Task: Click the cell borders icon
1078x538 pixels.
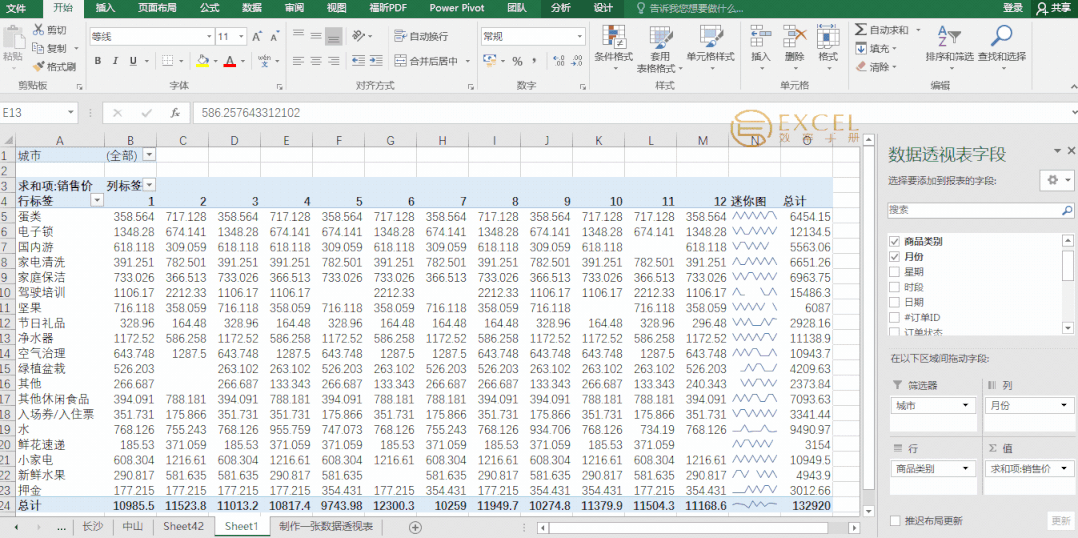Action: click(168, 61)
